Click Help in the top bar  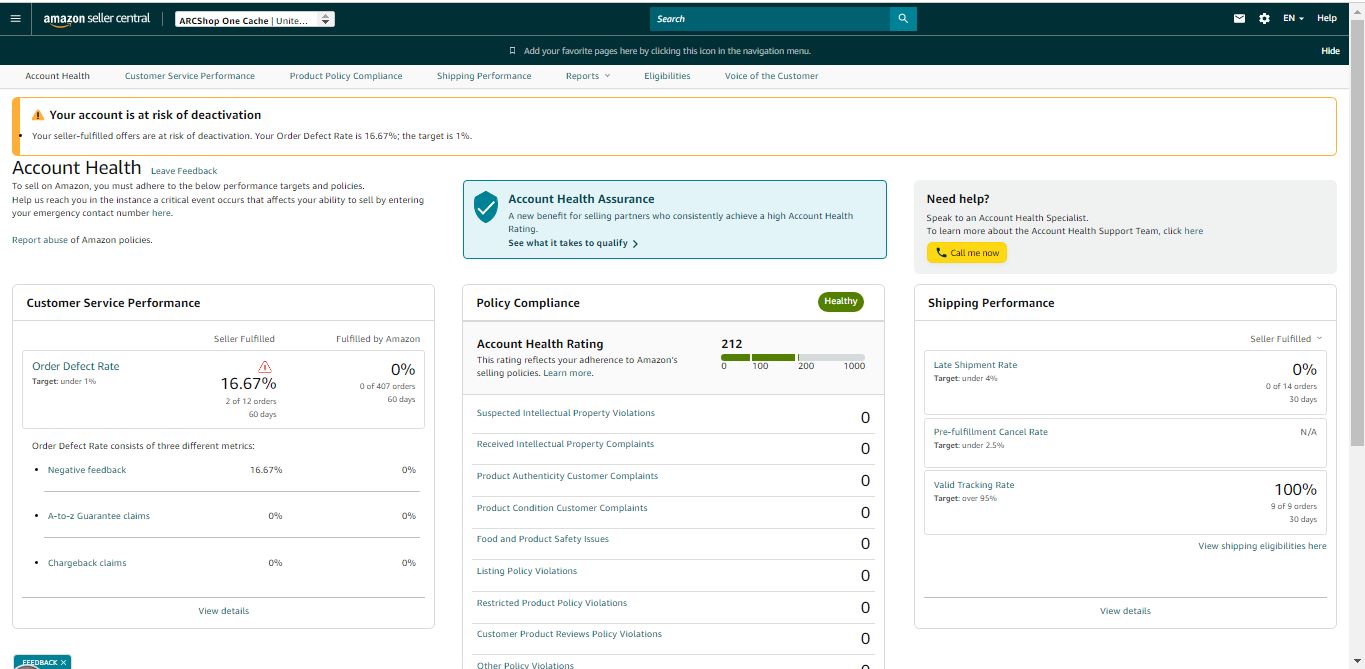[x=1326, y=19]
